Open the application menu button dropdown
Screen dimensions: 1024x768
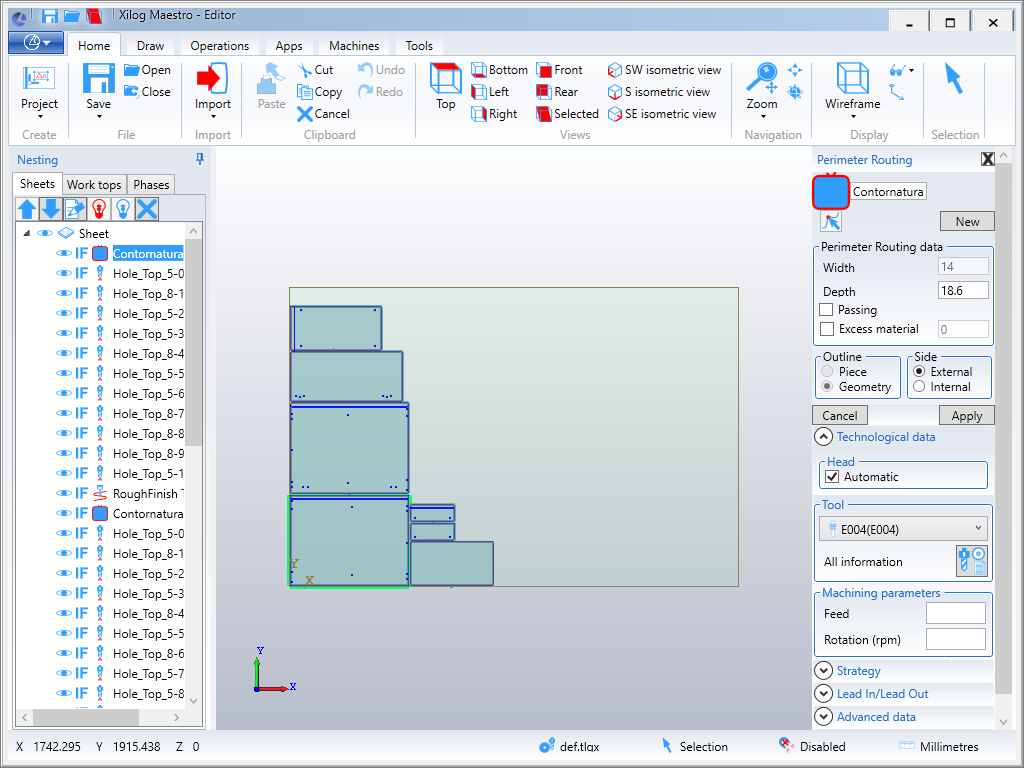[36, 43]
